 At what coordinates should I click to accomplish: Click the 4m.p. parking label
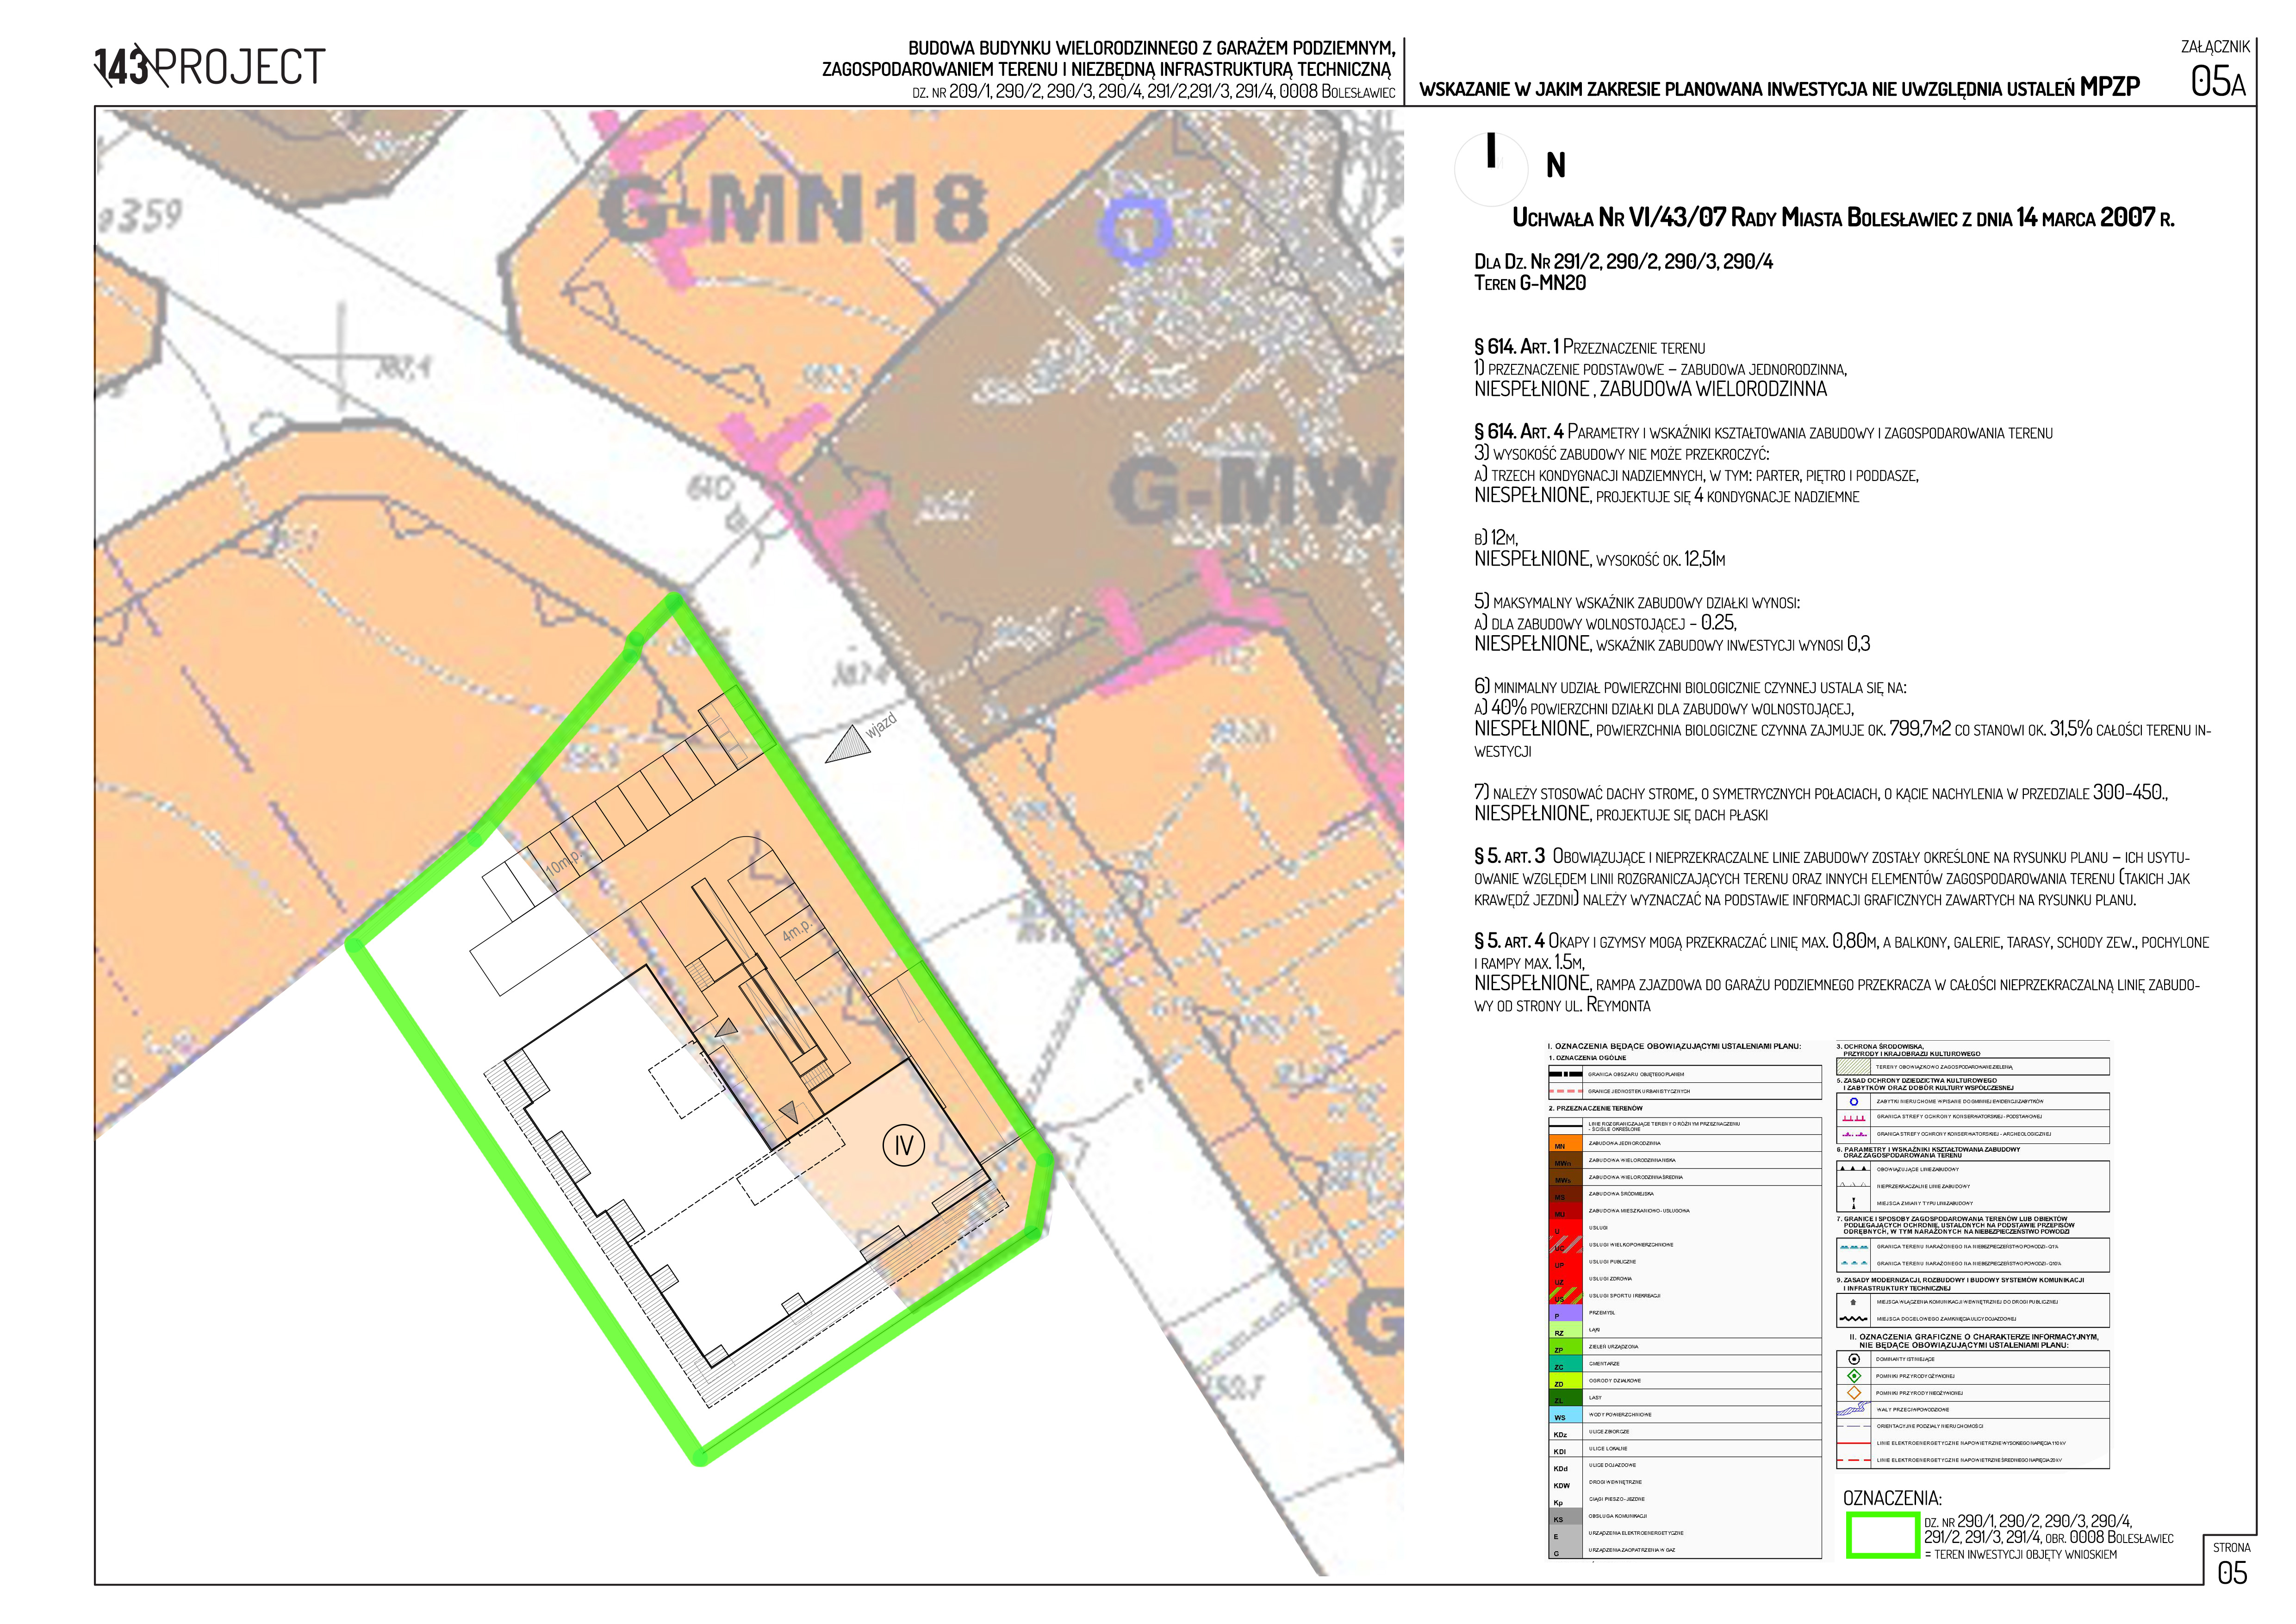pyautogui.click(x=799, y=930)
